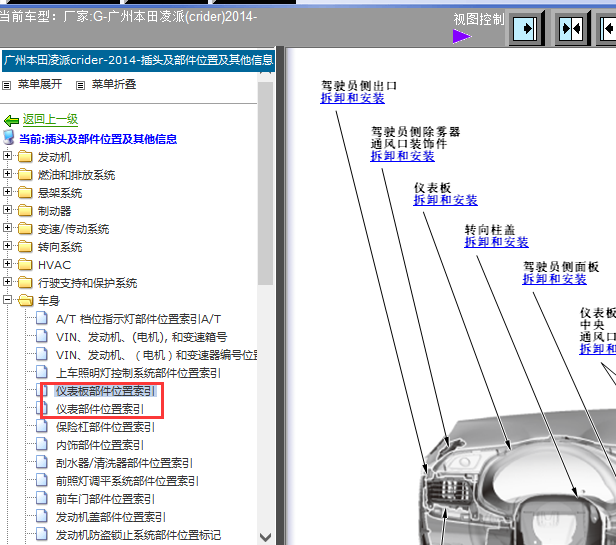The height and width of the screenshot is (545, 616).
Task: Select 刮水器/清洗器部件位置索引 item
Action: pyautogui.click(x=124, y=463)
